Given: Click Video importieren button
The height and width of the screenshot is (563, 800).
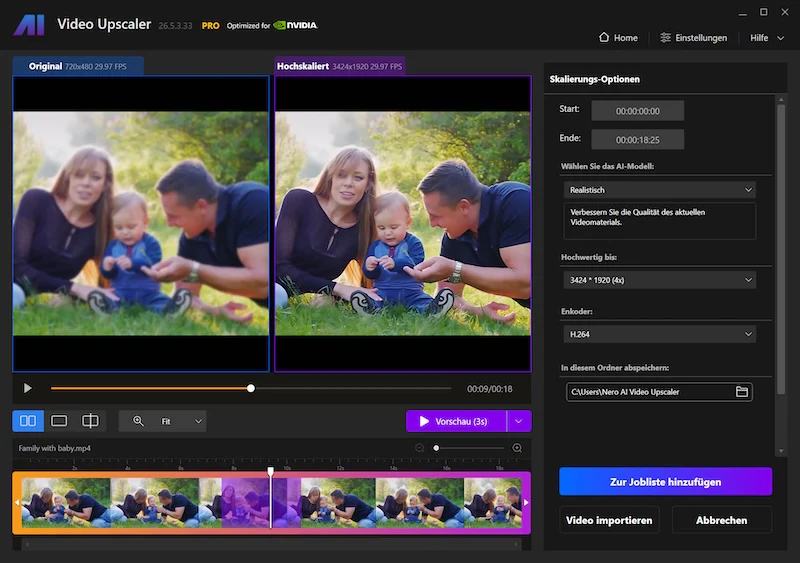Looking at the screenshot, I should [x=609, y=520].
